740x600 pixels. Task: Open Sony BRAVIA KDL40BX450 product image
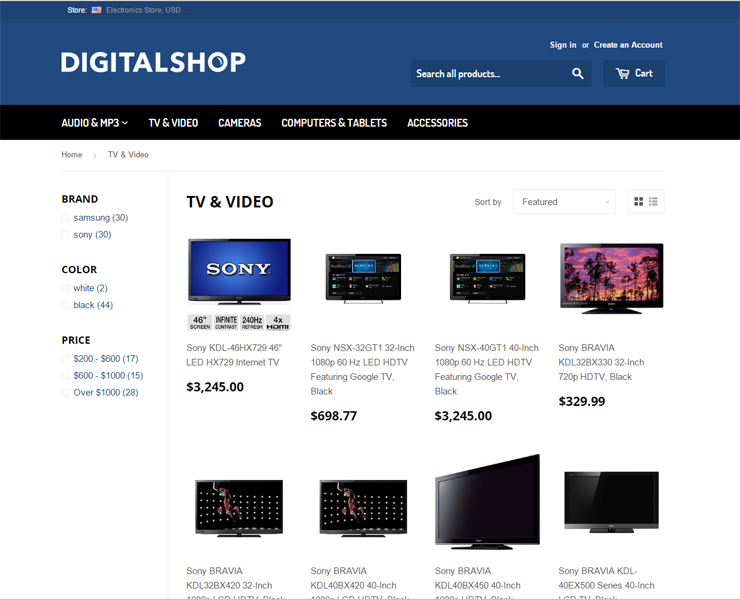tap(488, 502)
